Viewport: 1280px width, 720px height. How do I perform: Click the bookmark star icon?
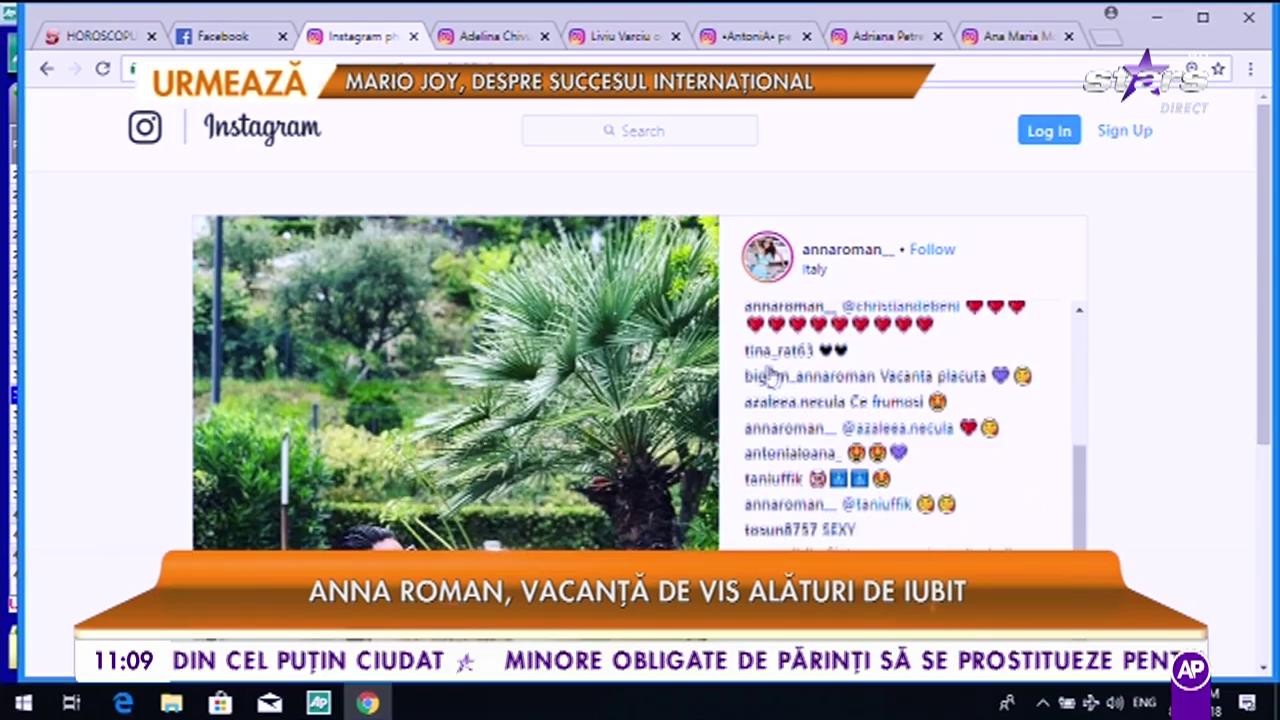click(1218, 69)
